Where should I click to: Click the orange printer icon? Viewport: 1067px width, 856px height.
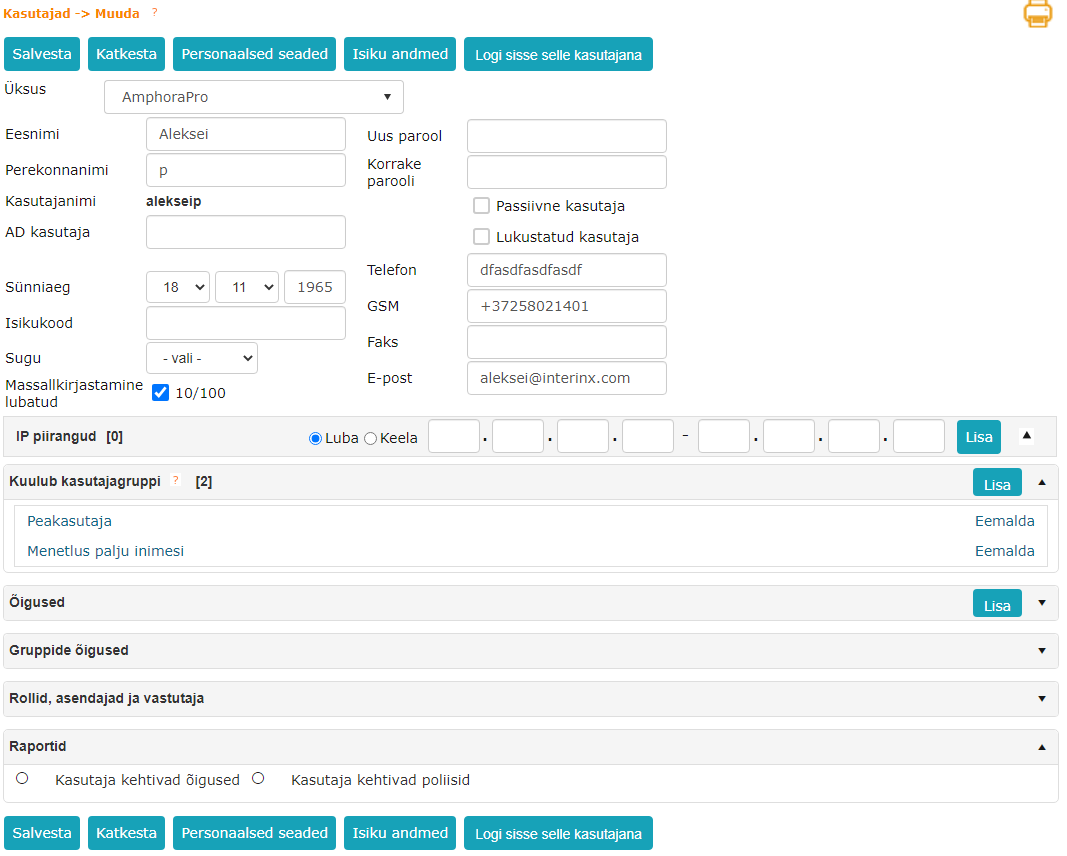click(1037, 14)
